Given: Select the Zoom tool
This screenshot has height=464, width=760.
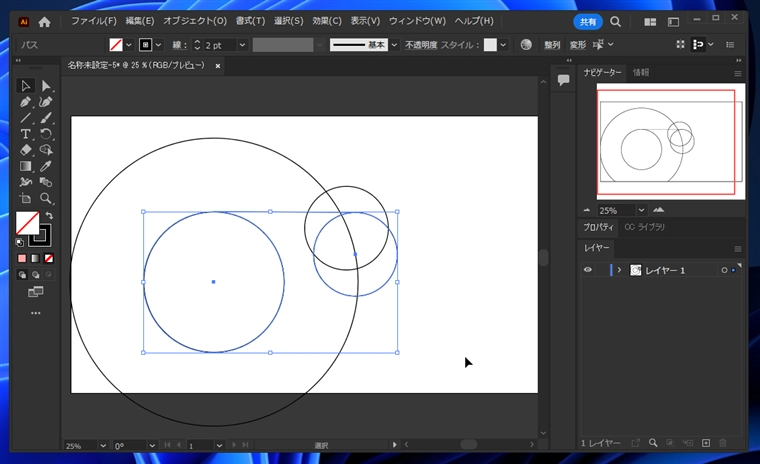Looking at the screenshot, I should click(x=46, y=198).
